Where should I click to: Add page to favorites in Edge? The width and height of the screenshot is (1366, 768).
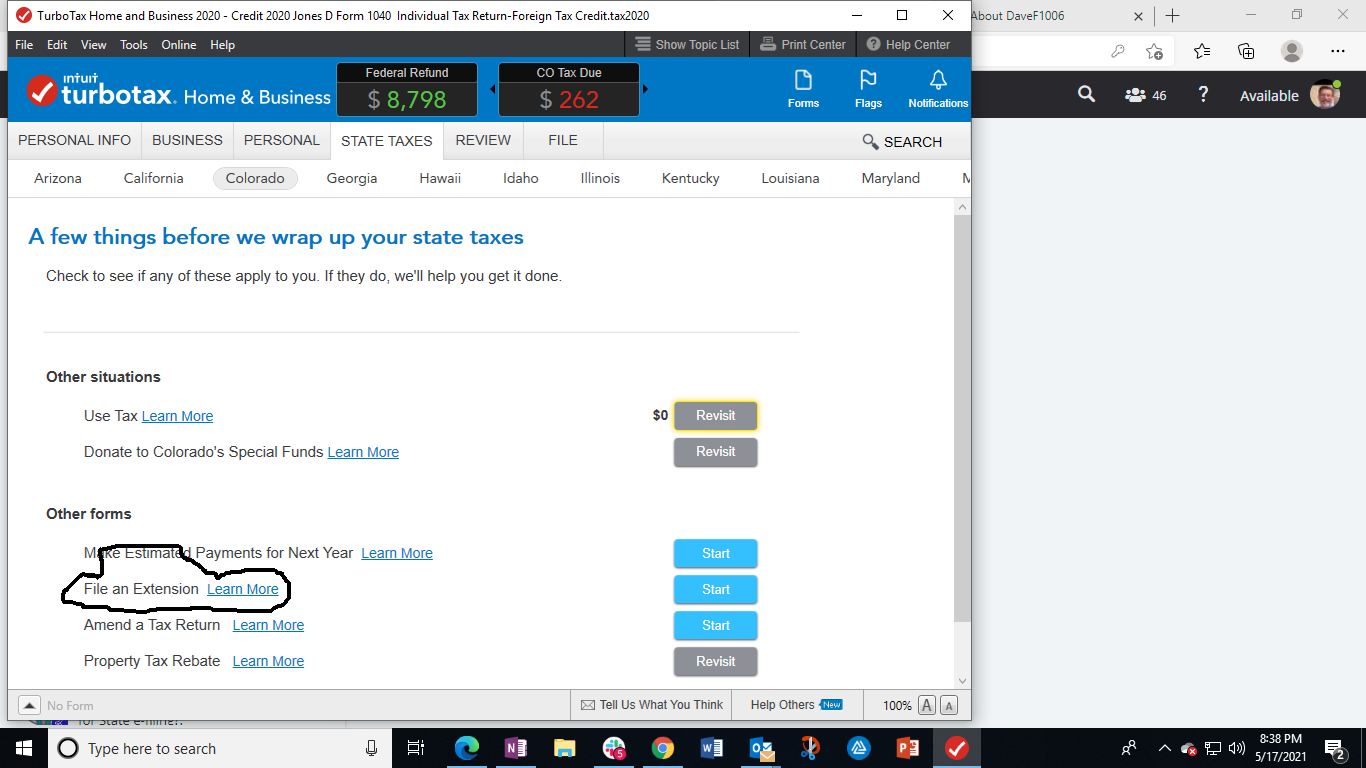coord(1154,51)
